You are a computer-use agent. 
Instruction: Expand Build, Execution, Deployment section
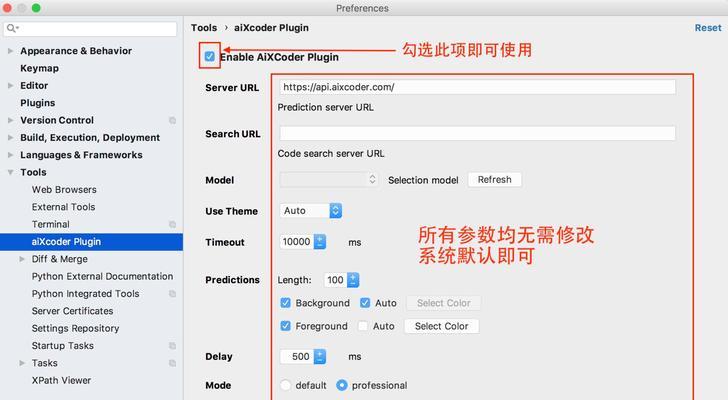point(10,137)
